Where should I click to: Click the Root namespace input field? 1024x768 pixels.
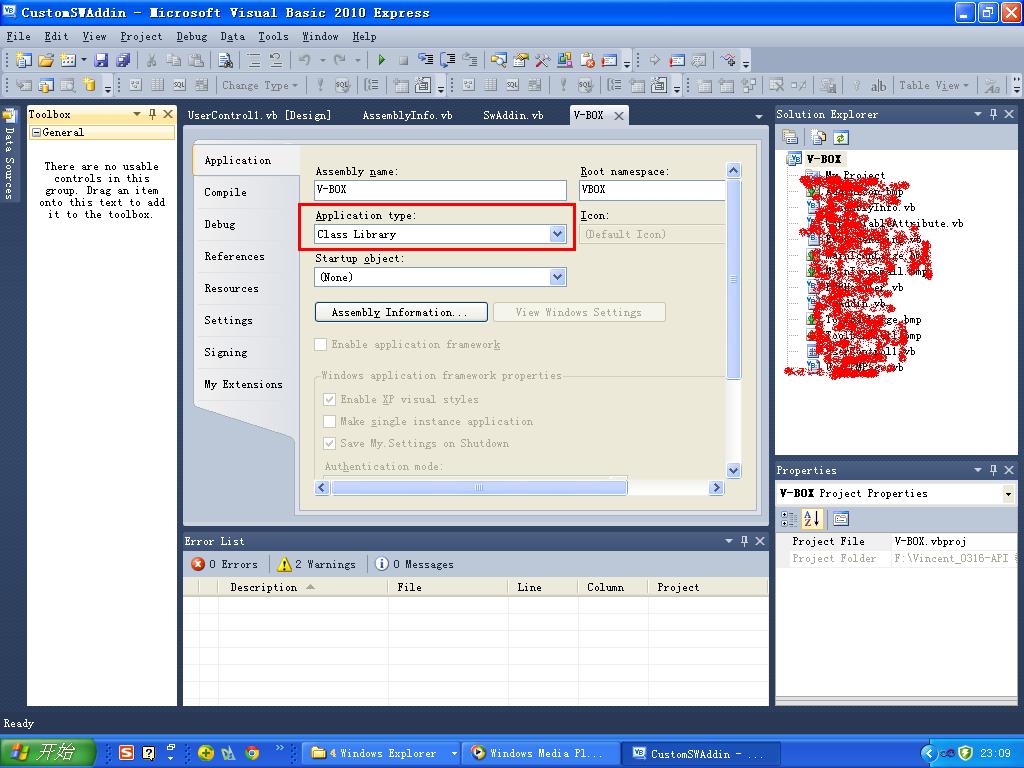[x=652, y=189]
